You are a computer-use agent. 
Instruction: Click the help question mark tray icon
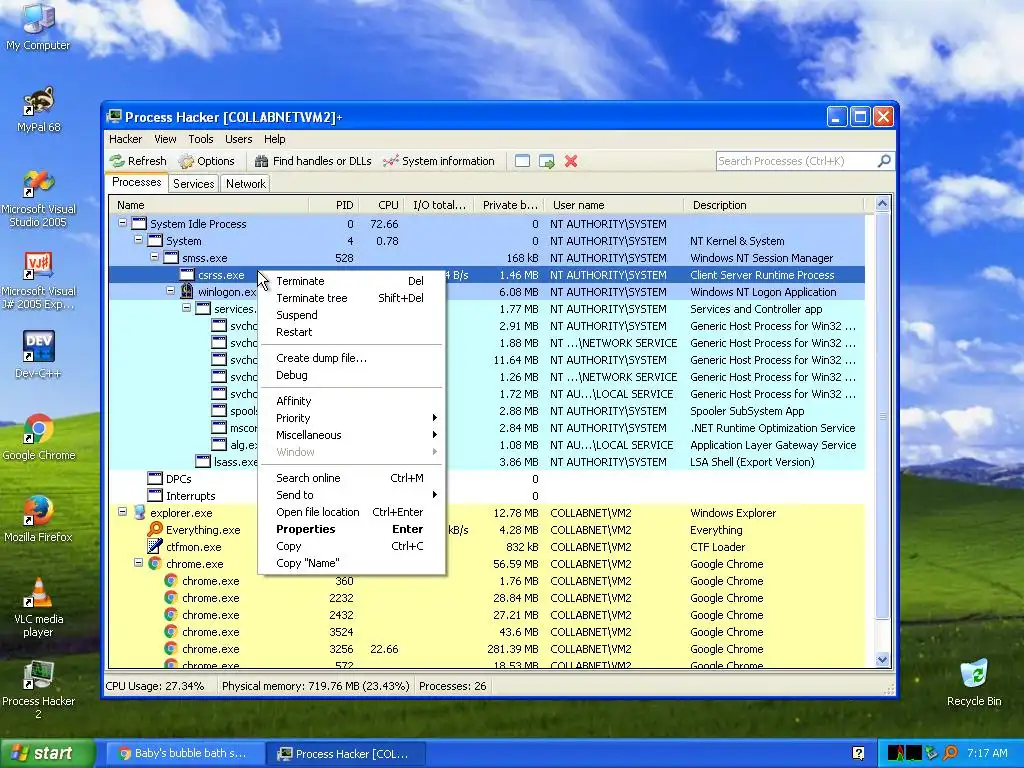859,753
